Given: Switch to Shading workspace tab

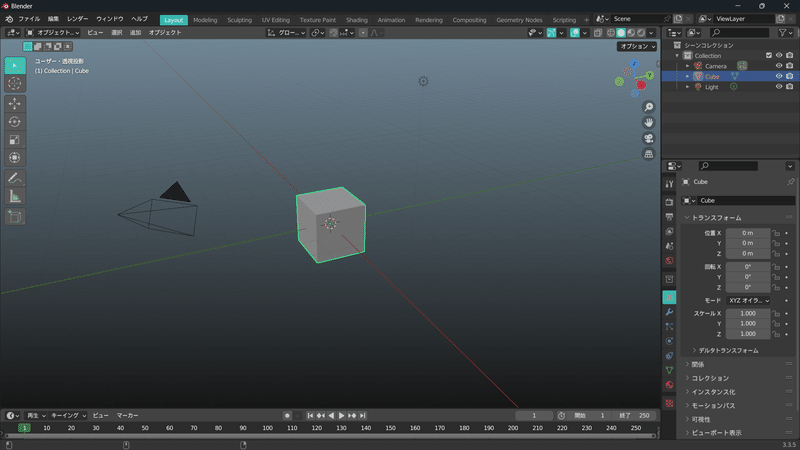Looking at the screenshot, I should point(357,20).
